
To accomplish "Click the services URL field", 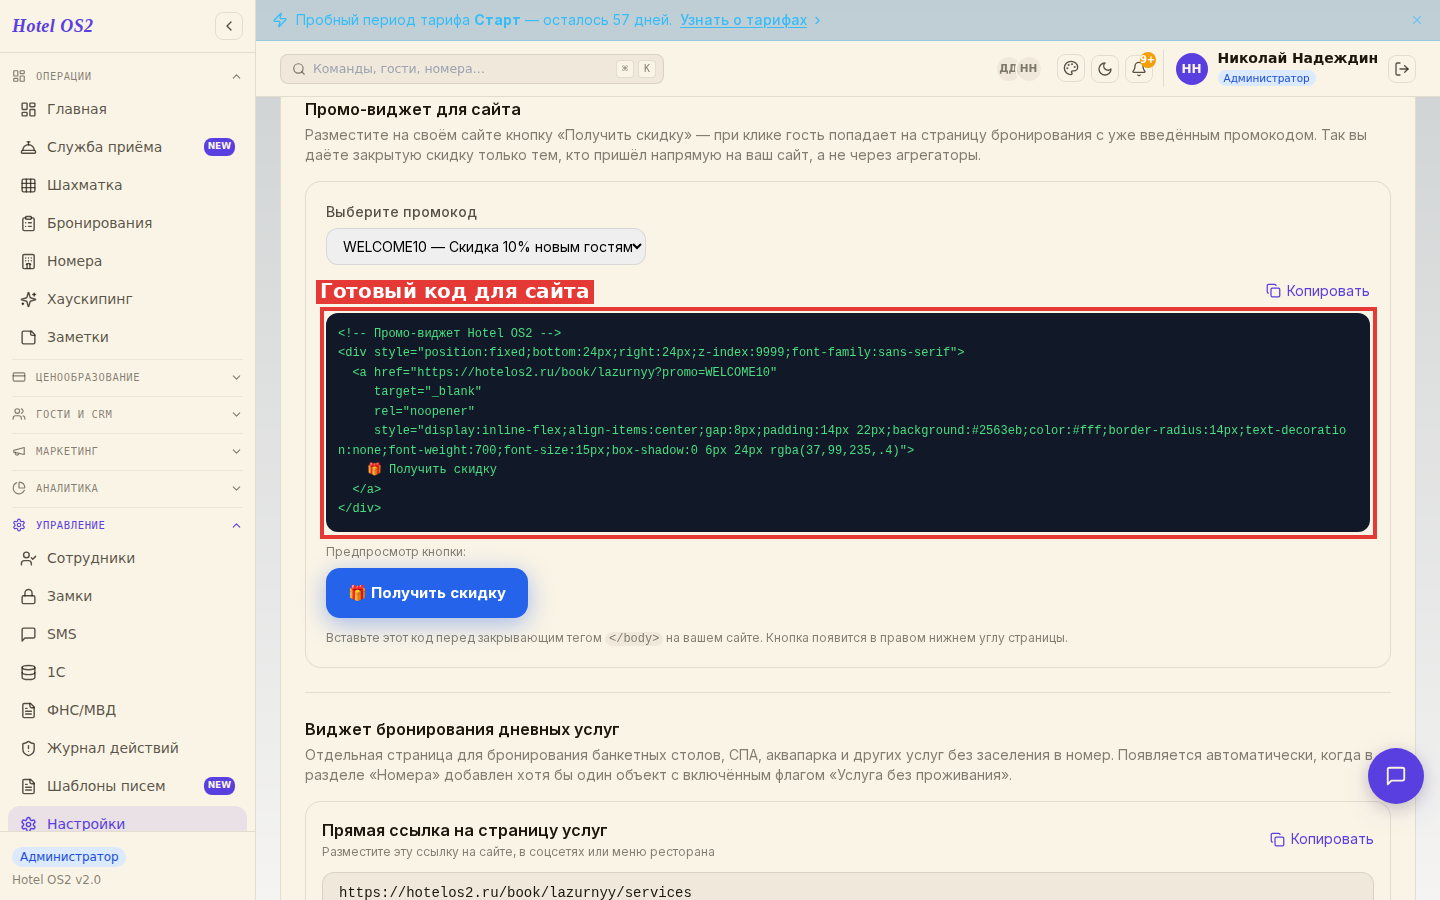I will pos(848,888).
